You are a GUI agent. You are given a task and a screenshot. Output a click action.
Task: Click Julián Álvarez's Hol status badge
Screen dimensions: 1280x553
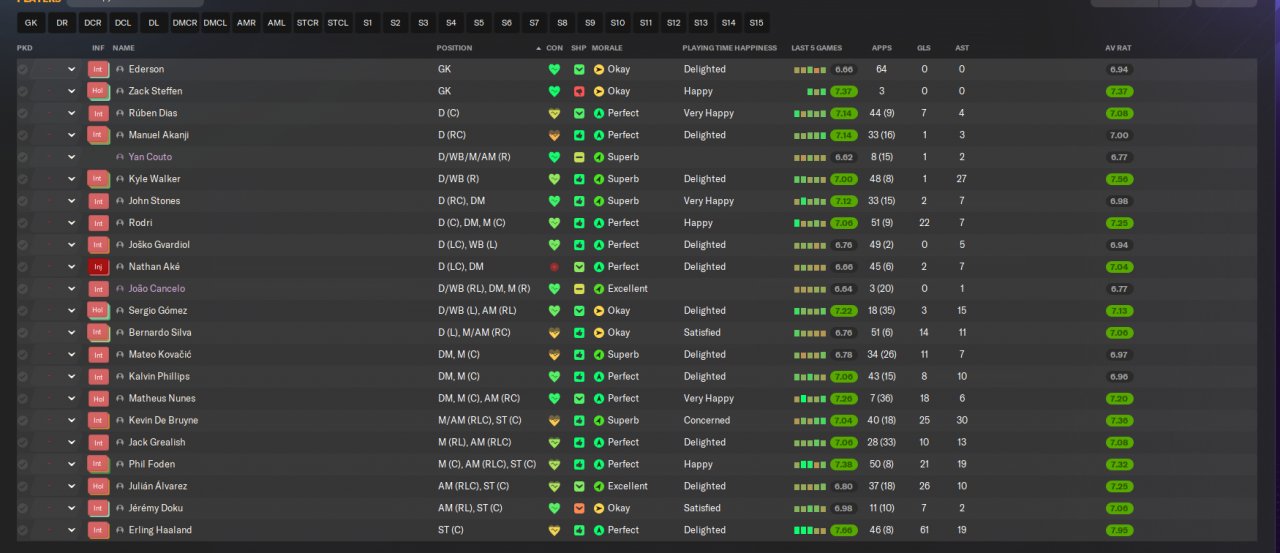(98, 486)
